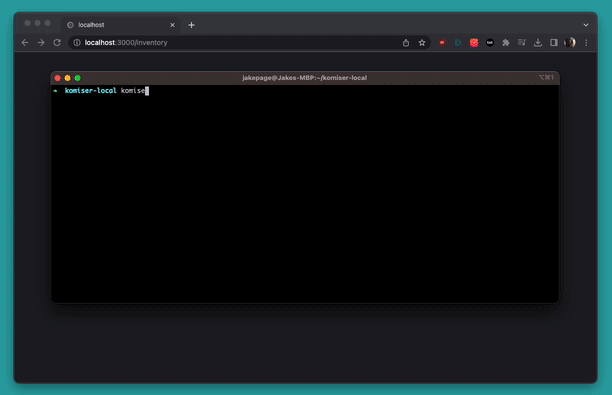Open a new browser tab
Viewport: 612px width, 395px height.
coord(191,25)
